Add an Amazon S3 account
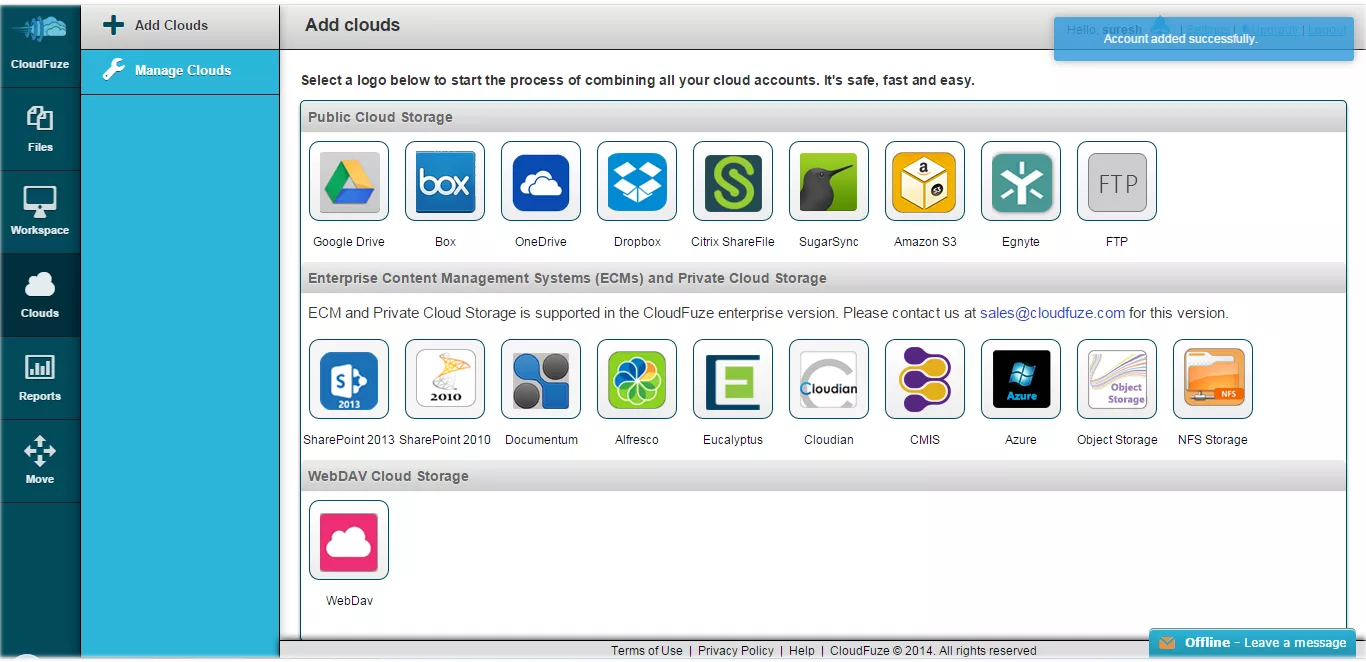 (x=925, y=181)
